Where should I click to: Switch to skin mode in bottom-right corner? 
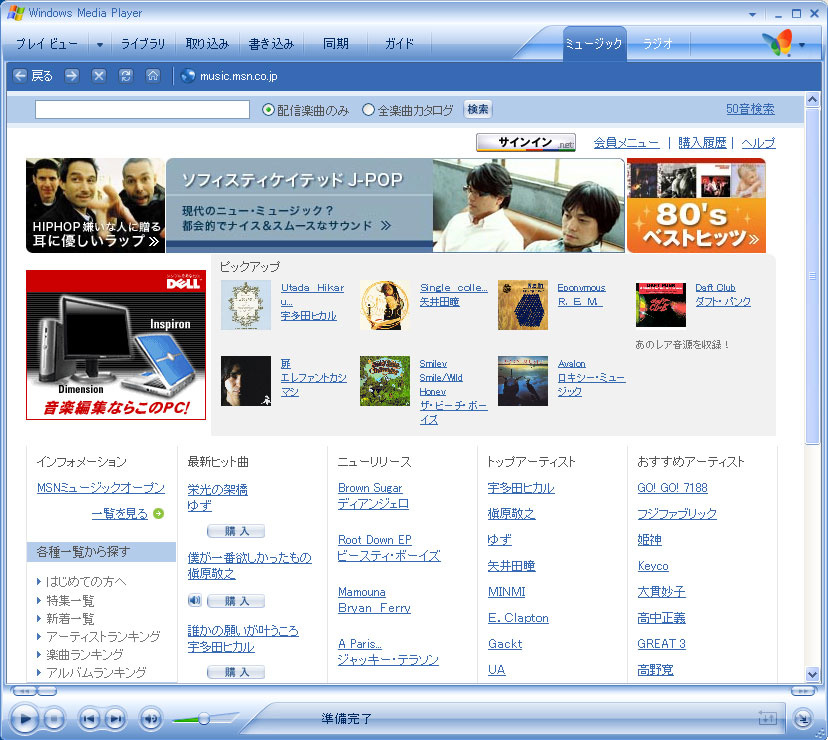coord(803,718)
